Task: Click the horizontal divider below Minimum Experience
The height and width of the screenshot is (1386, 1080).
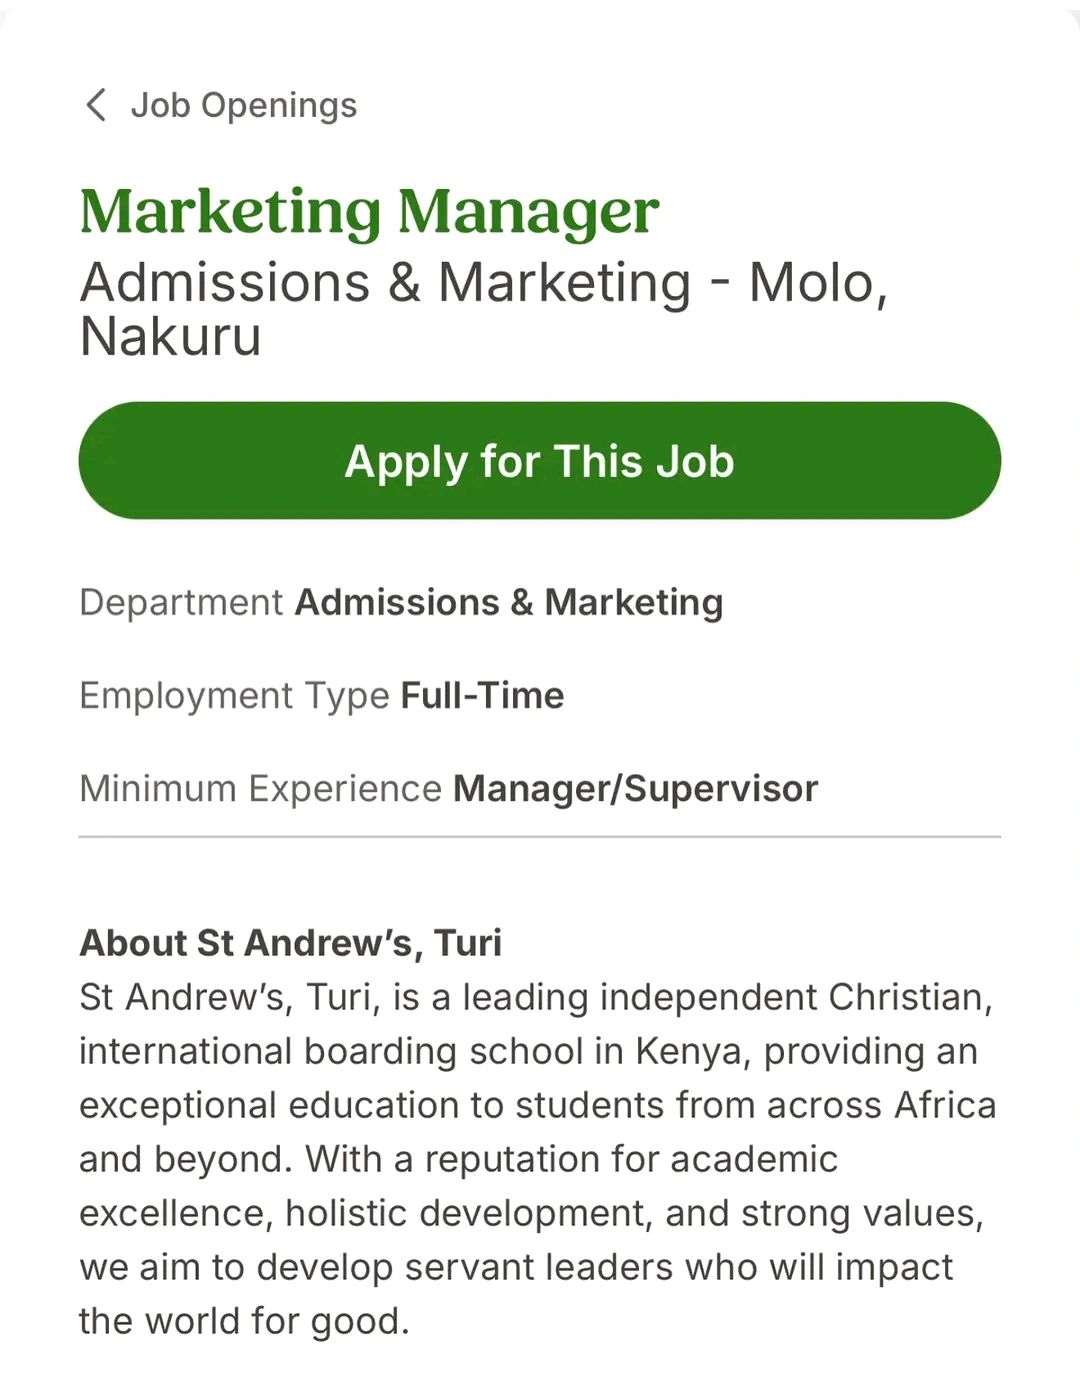Action: point(540,836)
